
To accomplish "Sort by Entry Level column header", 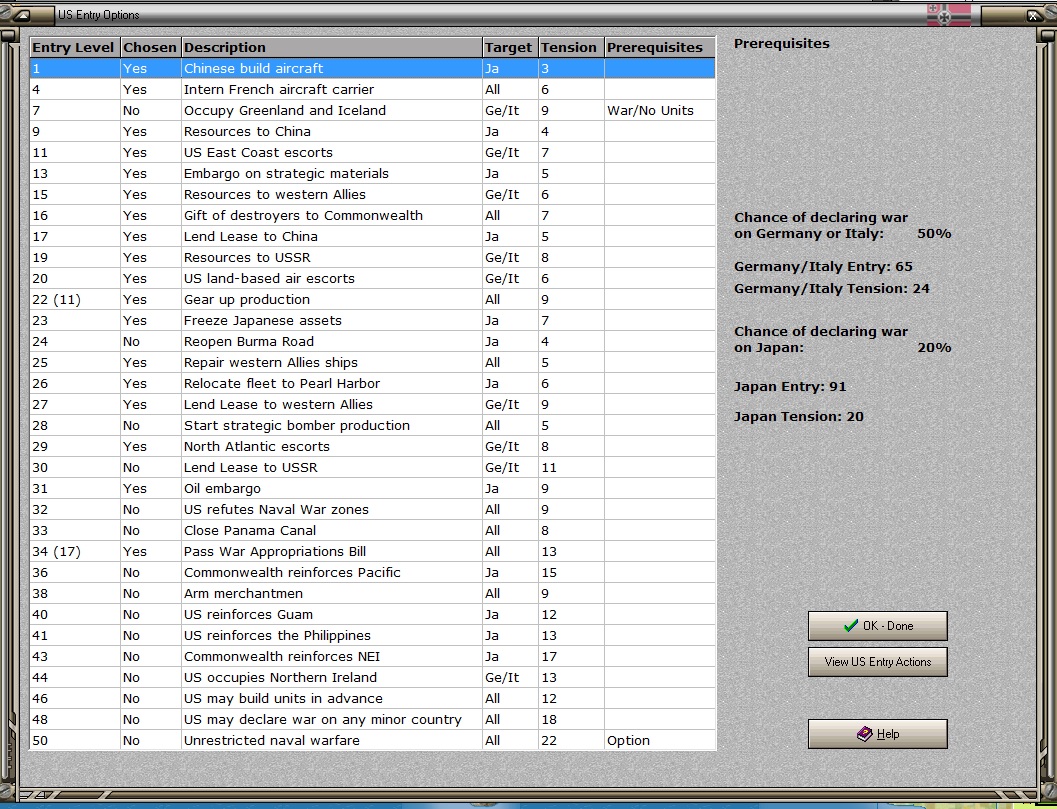I will click(74, 47).
